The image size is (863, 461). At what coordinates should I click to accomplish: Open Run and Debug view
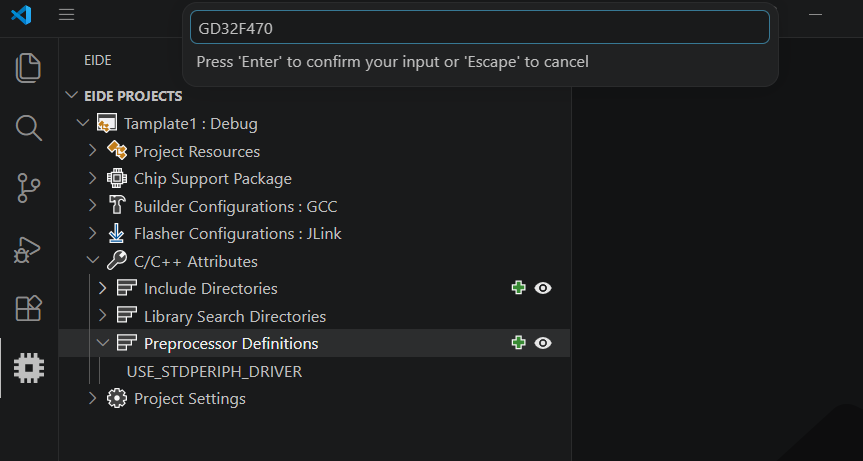tap(27, 249)
